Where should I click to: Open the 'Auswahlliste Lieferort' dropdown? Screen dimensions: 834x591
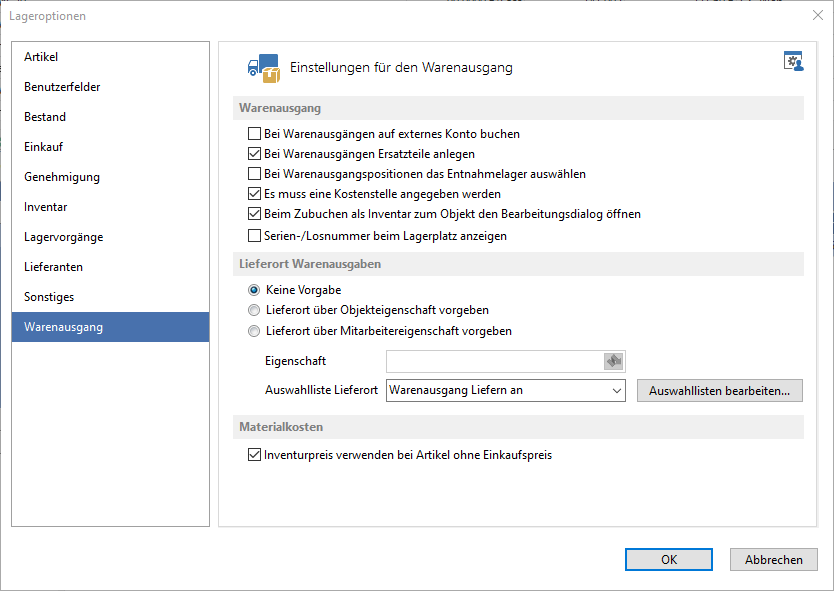[x=506, y=390]
